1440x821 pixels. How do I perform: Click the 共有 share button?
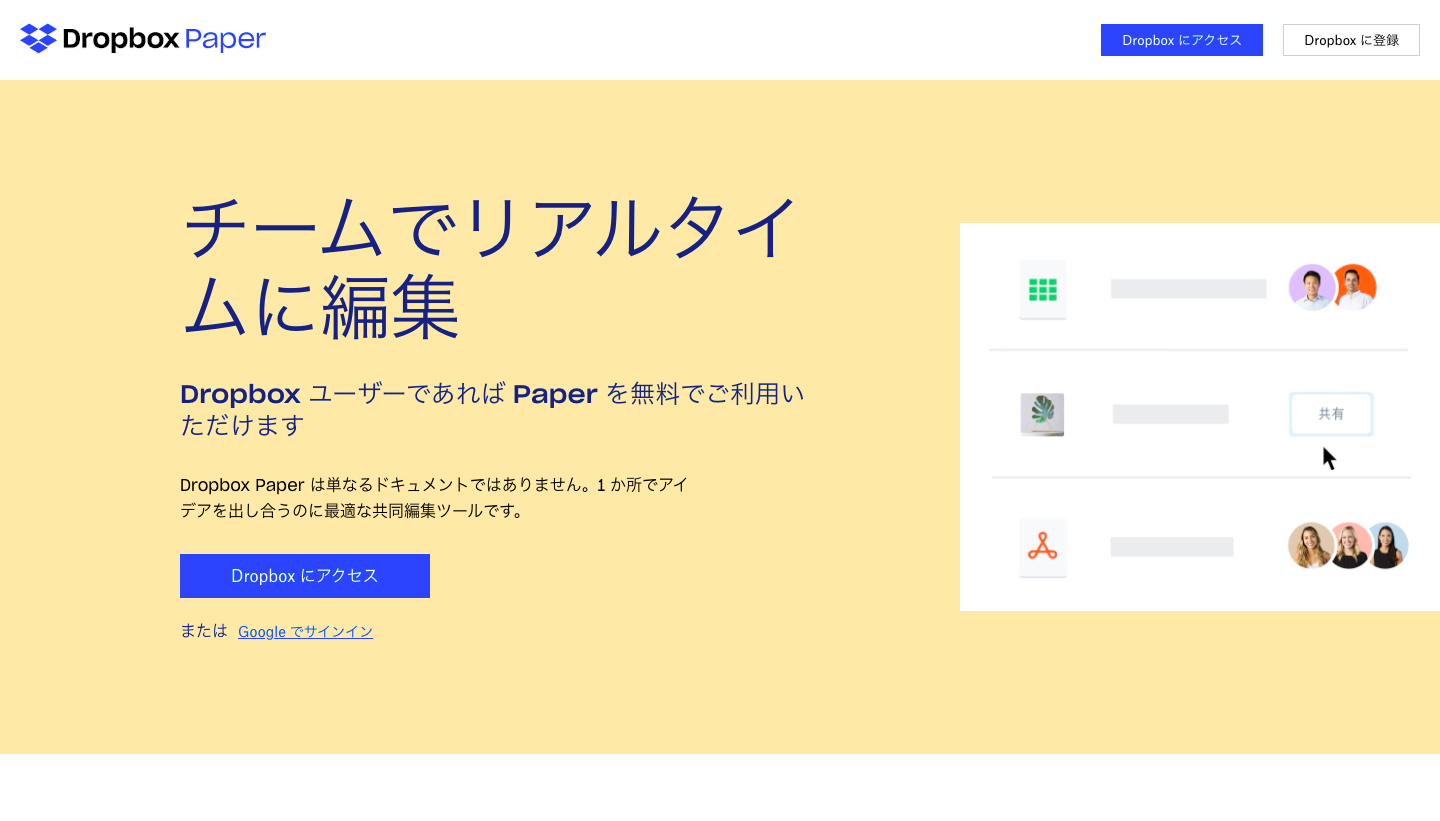coord(1331,413)
